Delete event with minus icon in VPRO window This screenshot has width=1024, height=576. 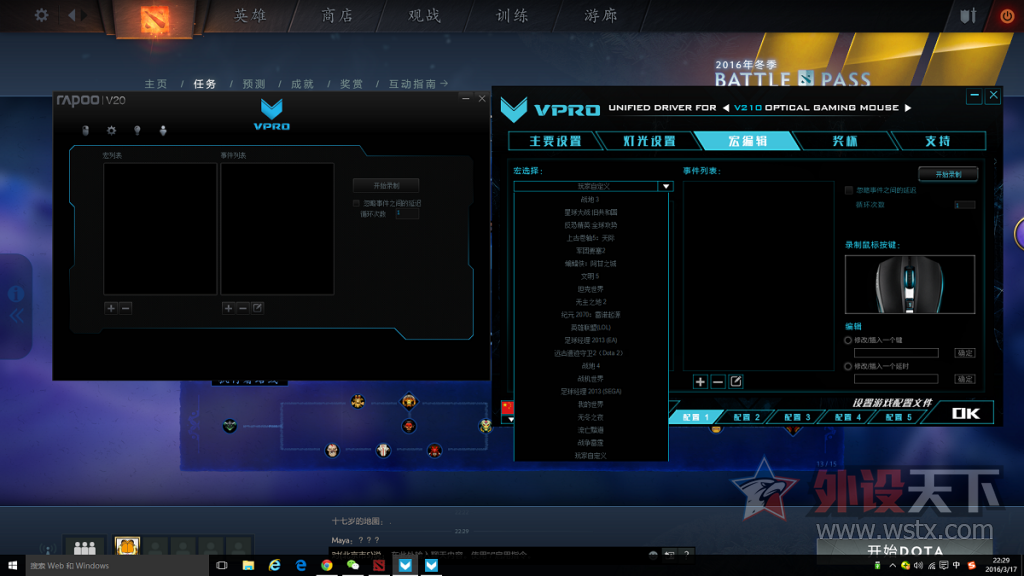coord(718,381)
